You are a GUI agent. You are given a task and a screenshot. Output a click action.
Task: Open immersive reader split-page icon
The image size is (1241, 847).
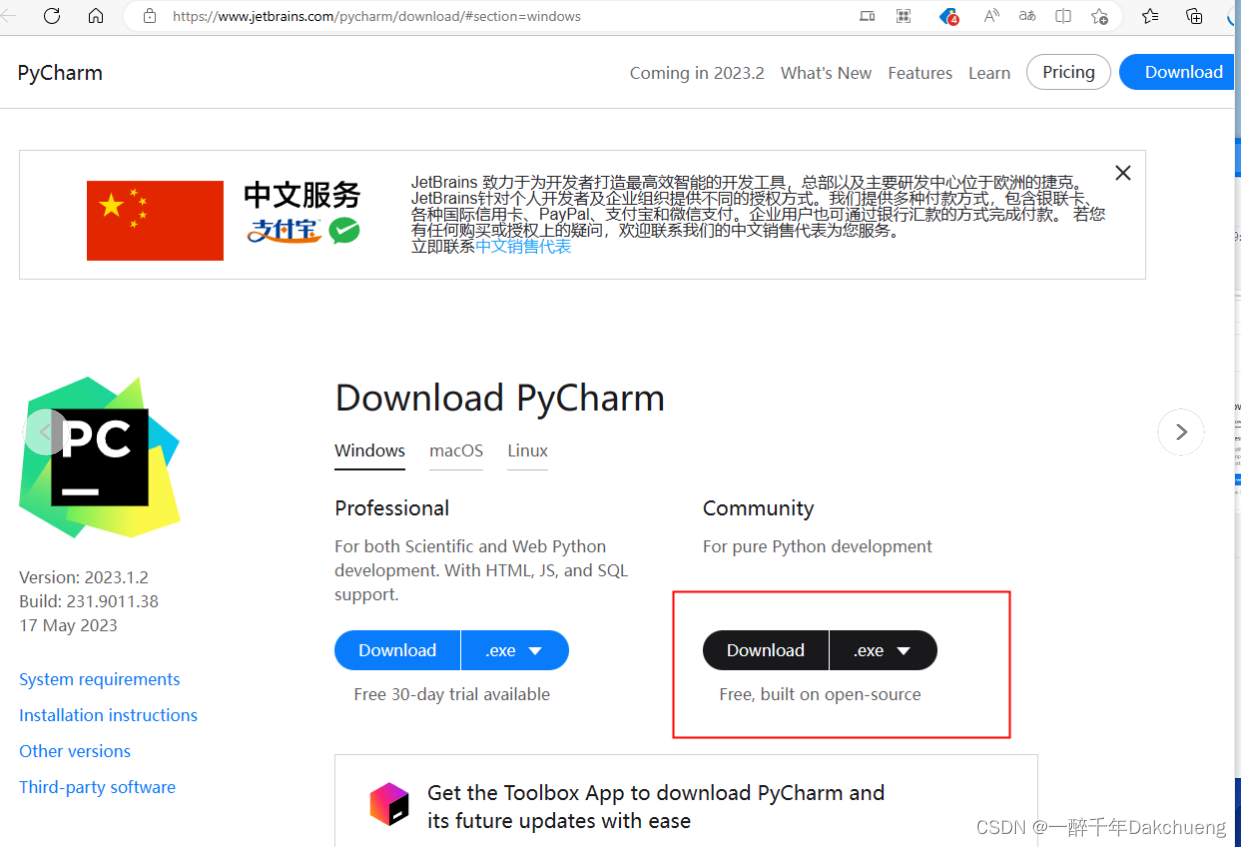click(x=1063, y=16)
